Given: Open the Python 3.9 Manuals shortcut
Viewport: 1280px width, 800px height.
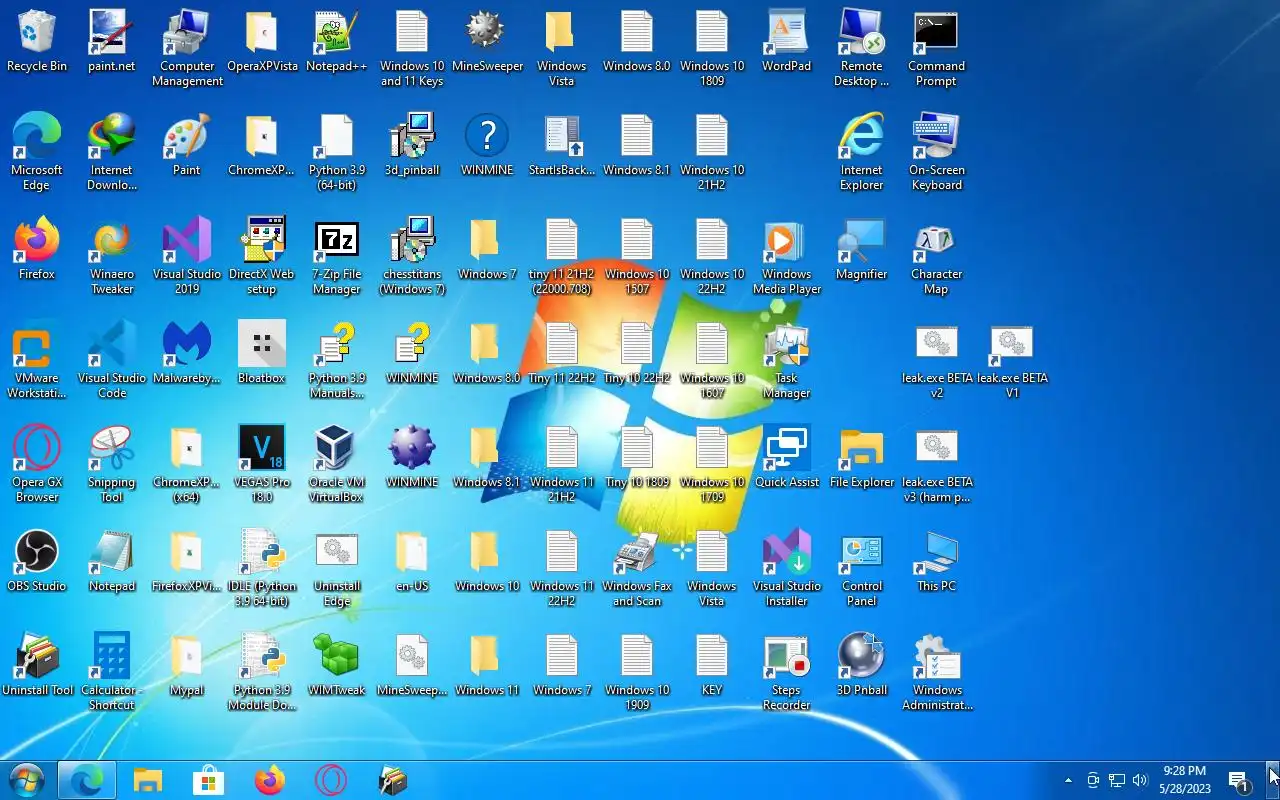Looking at the screenshot, I should pyautogui.click(x=337, y=361).
